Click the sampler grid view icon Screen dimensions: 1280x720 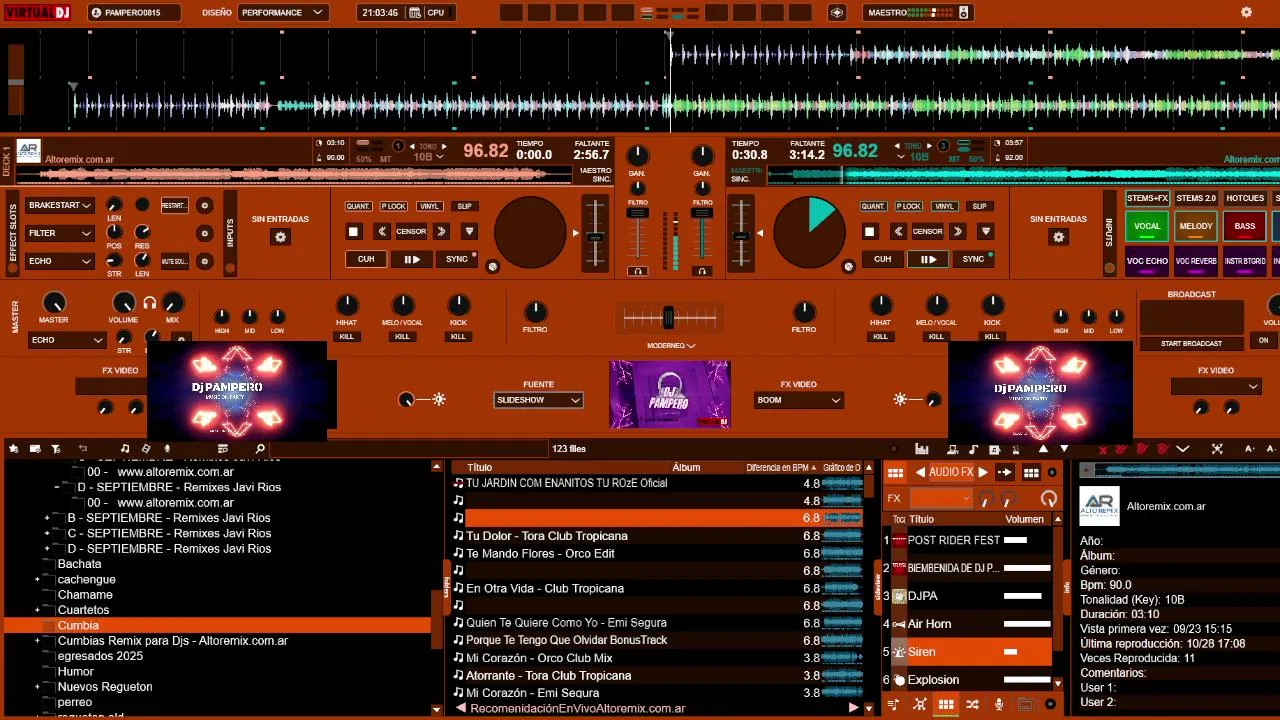[946, 705]
